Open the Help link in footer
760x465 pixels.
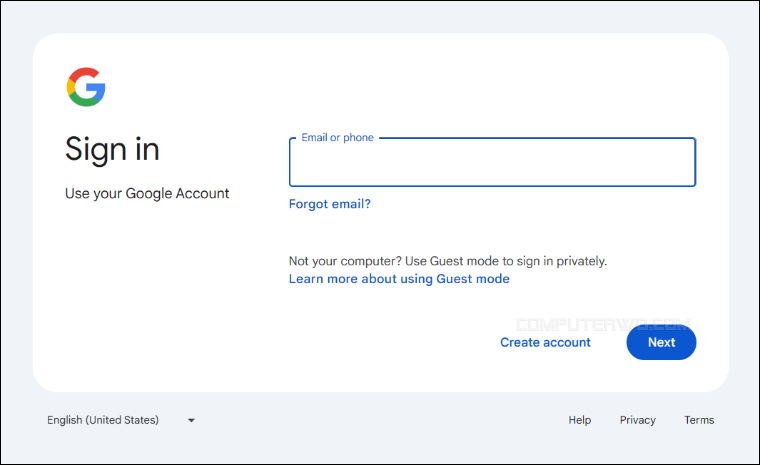tap(580, 420)
